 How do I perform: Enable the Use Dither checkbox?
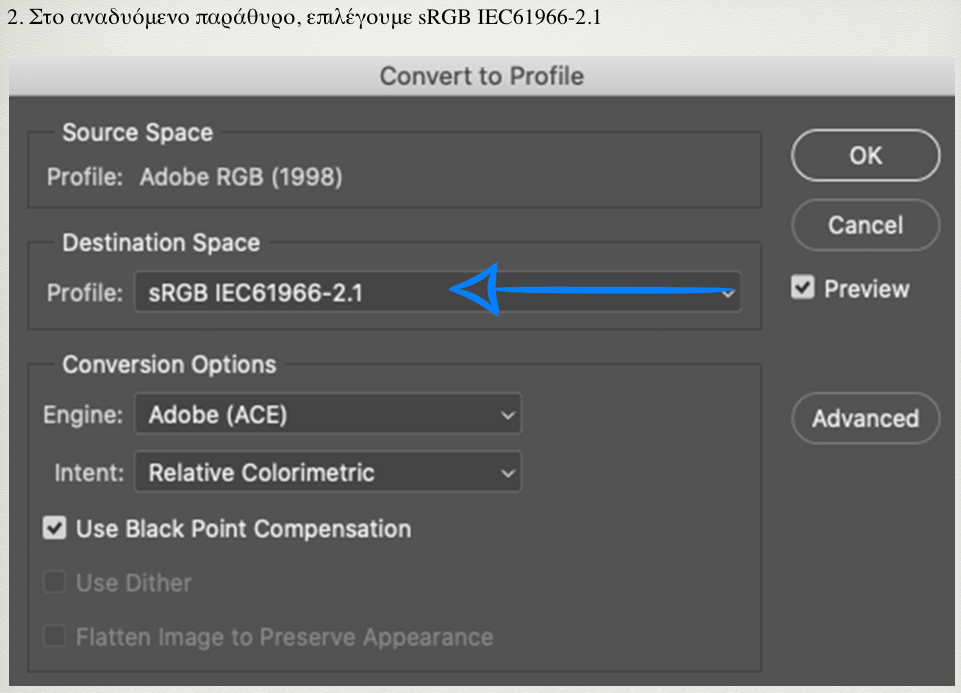55,583
